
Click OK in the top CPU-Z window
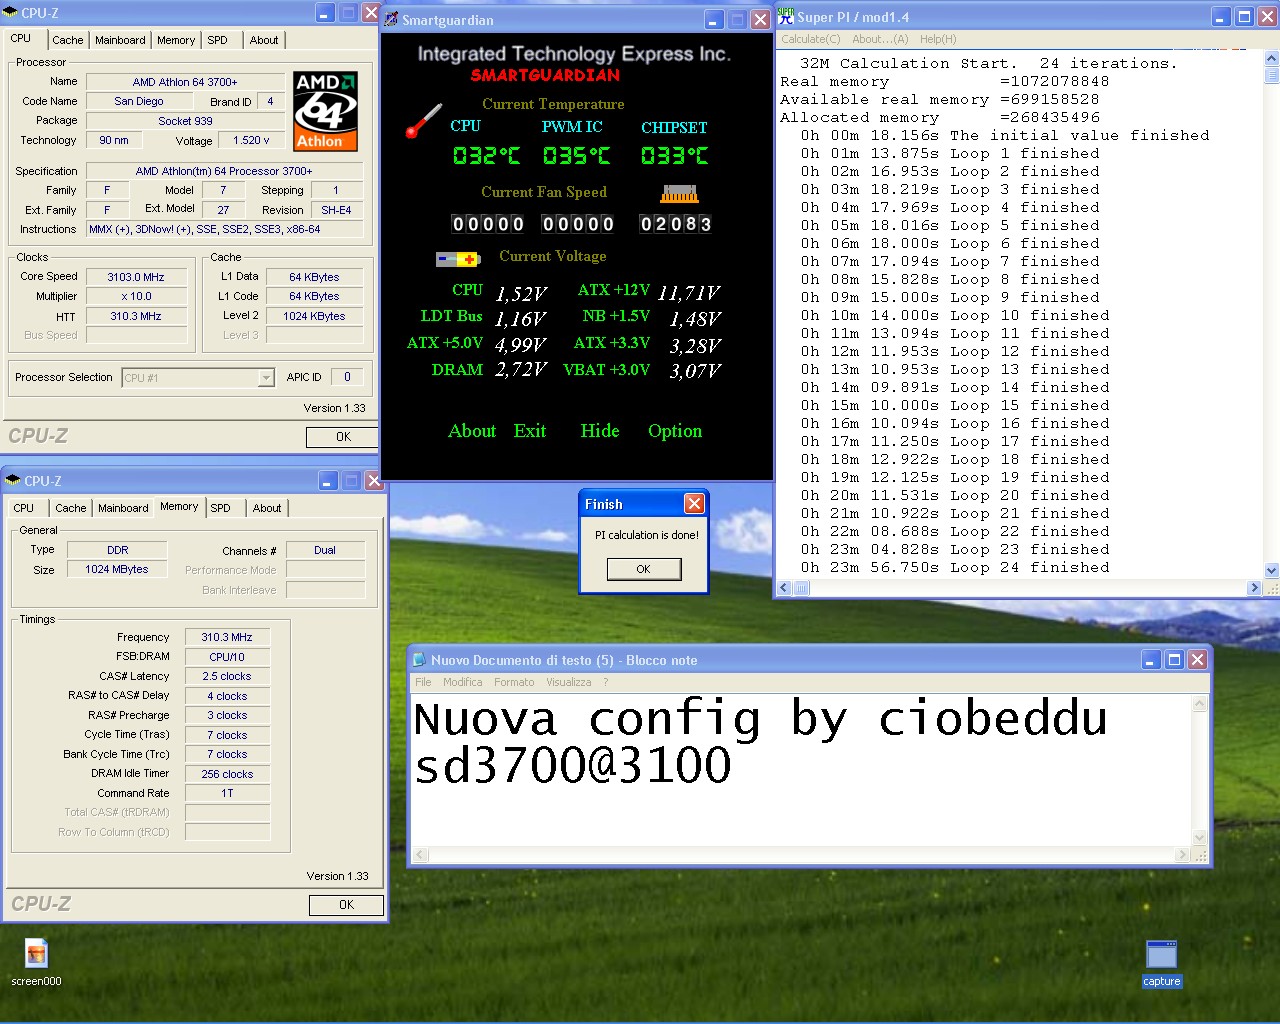(343, 437)
